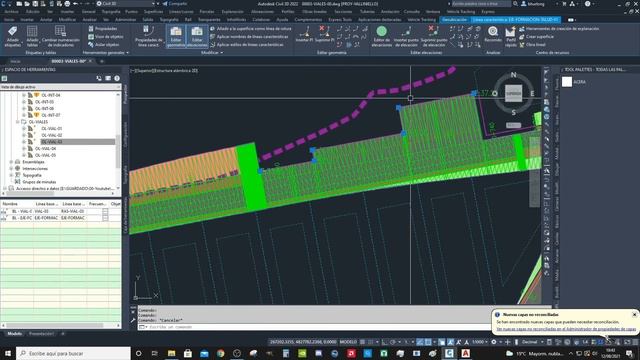
Task: Switch to the Geolocalización ribbon tab
Action: pos(454,19)
